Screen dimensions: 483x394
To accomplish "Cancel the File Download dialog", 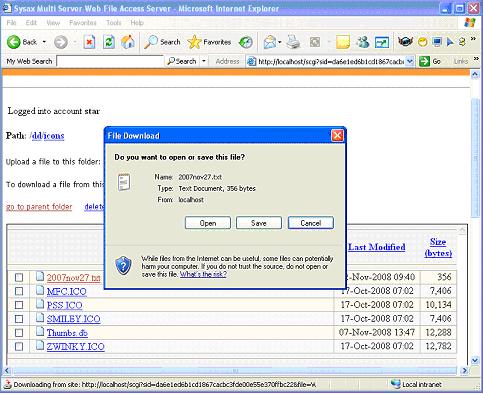I will point(311,223).
